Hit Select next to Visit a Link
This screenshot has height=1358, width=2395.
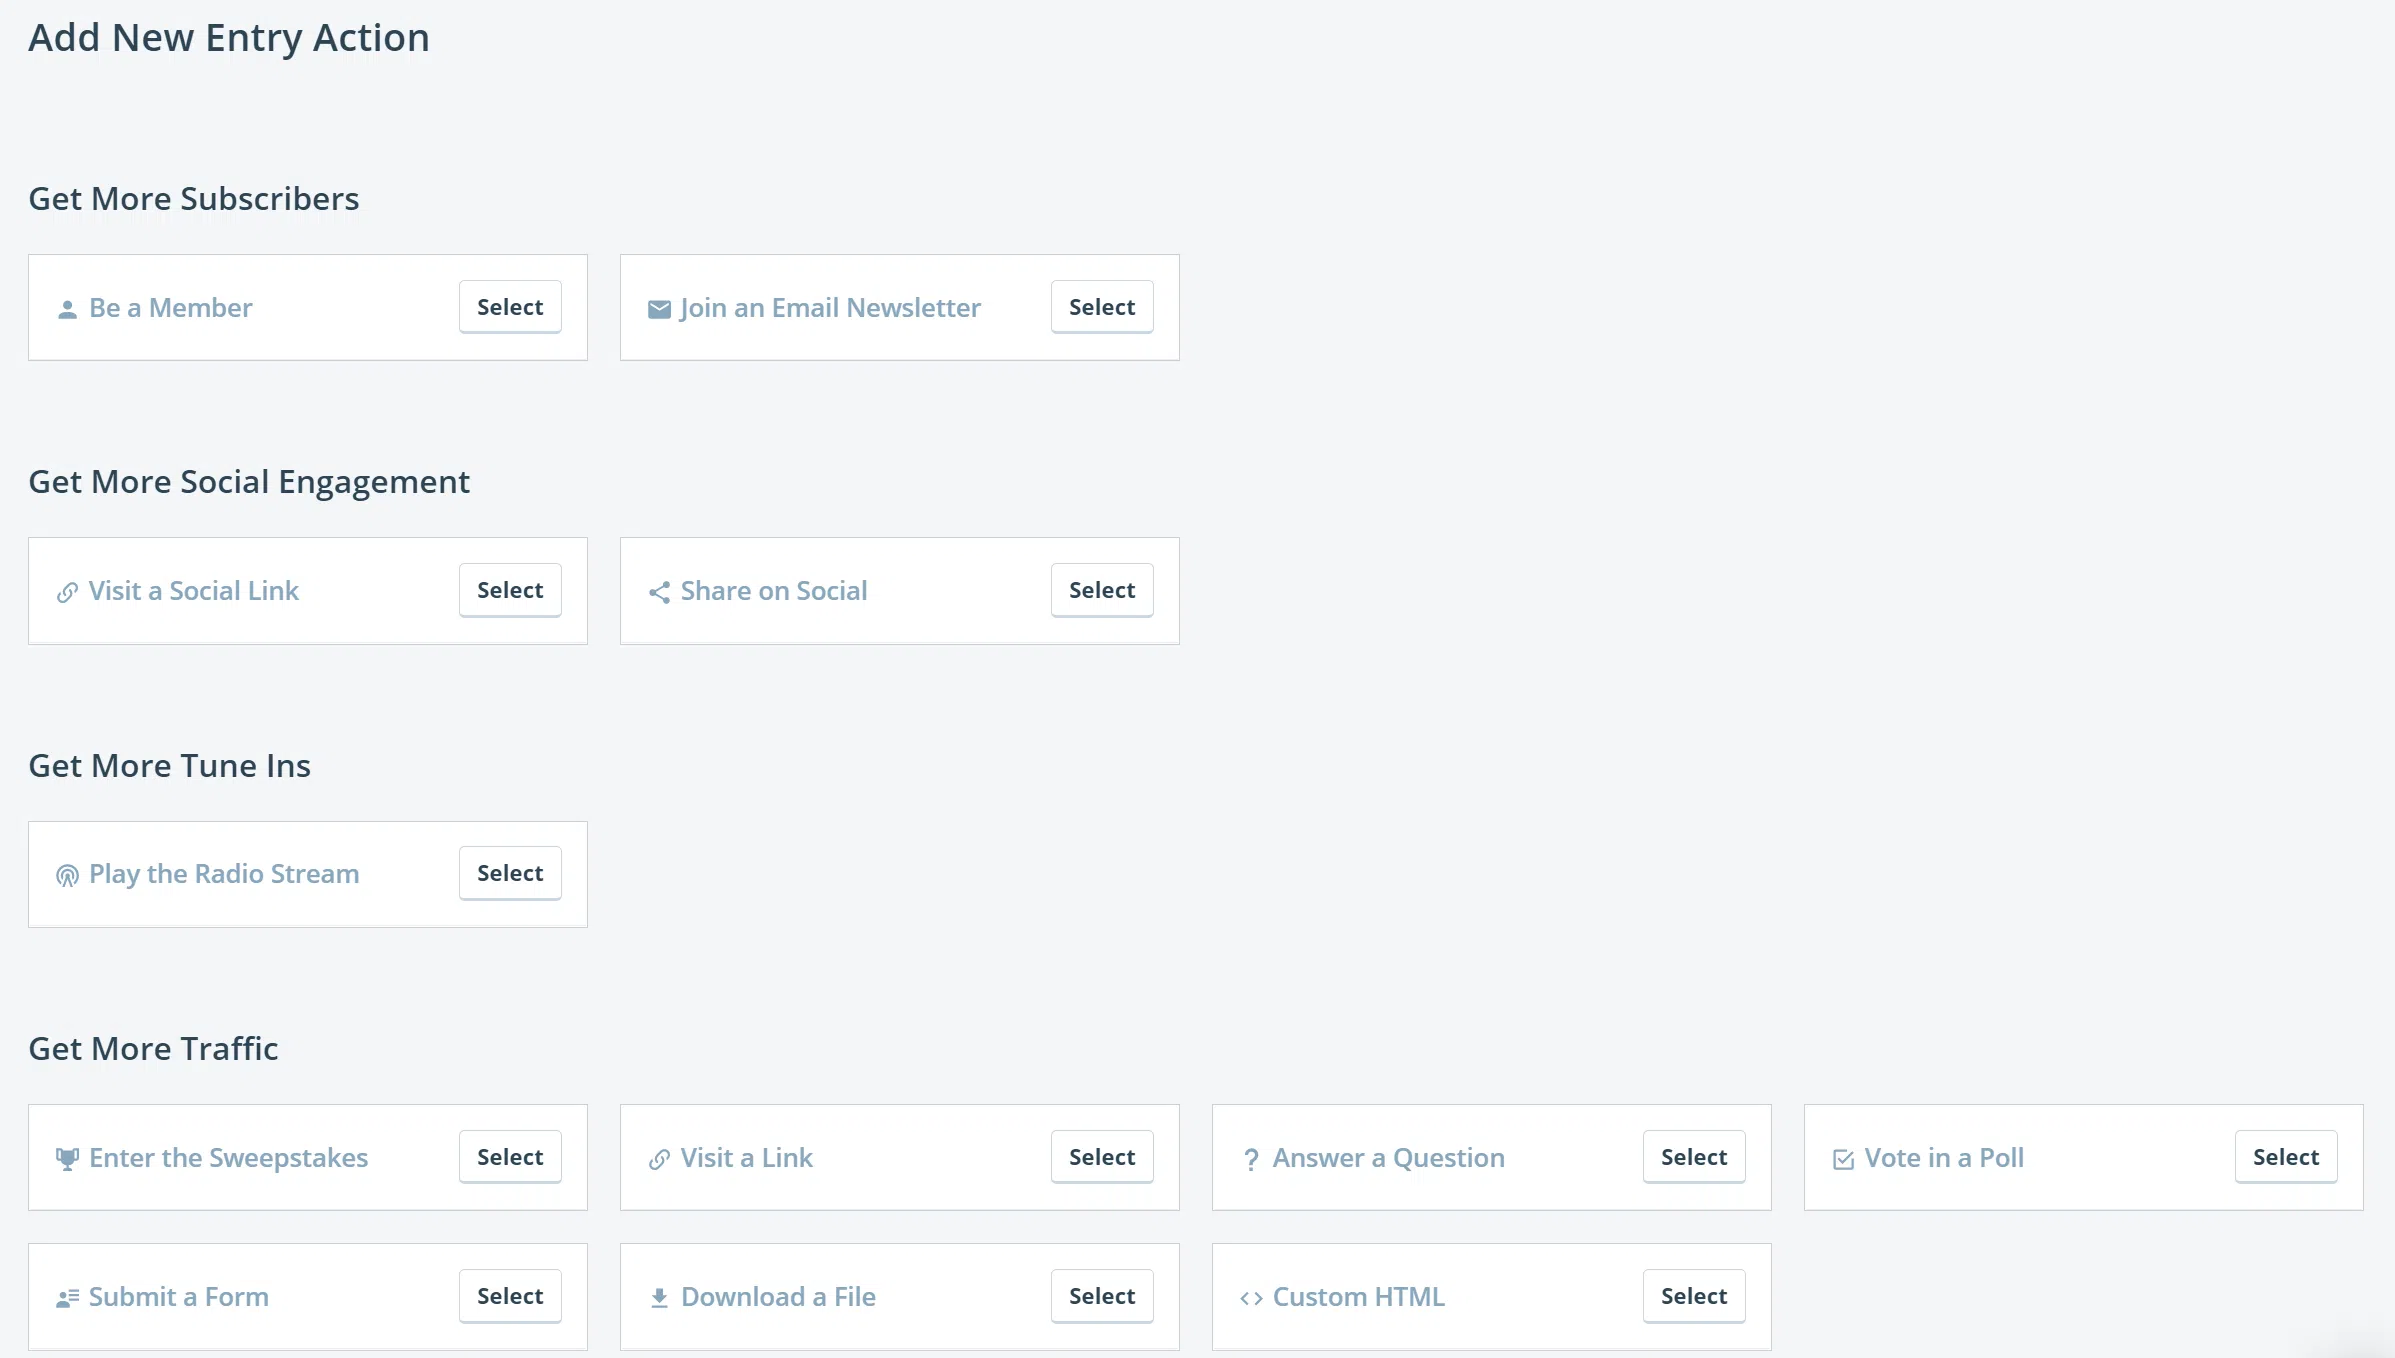click(1101, 1157)
